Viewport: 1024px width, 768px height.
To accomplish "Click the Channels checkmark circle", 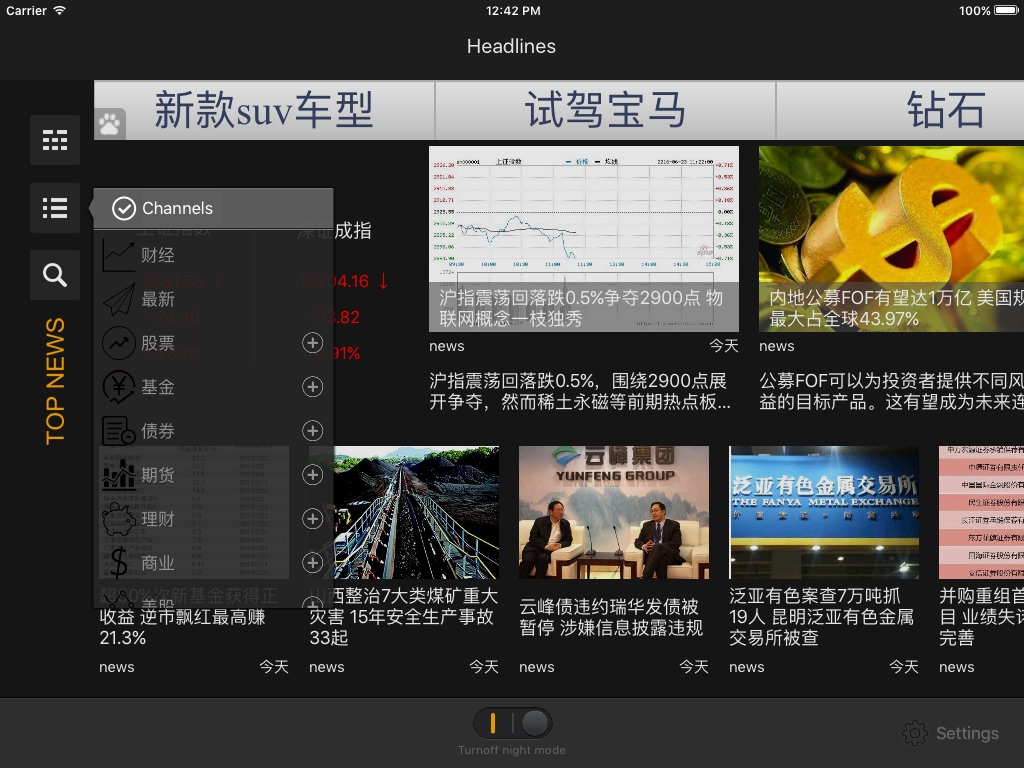I will point(124,208).
